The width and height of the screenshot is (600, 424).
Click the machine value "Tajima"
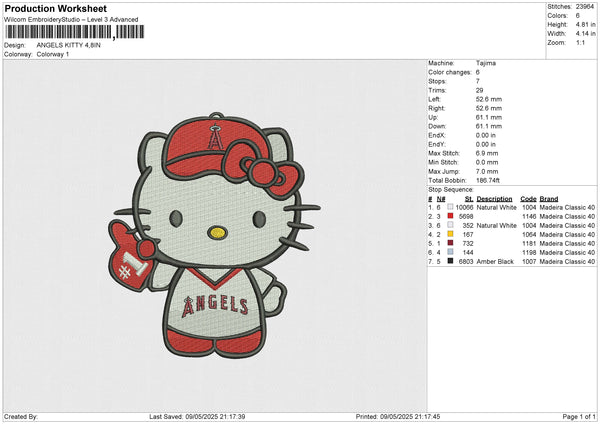486,63
